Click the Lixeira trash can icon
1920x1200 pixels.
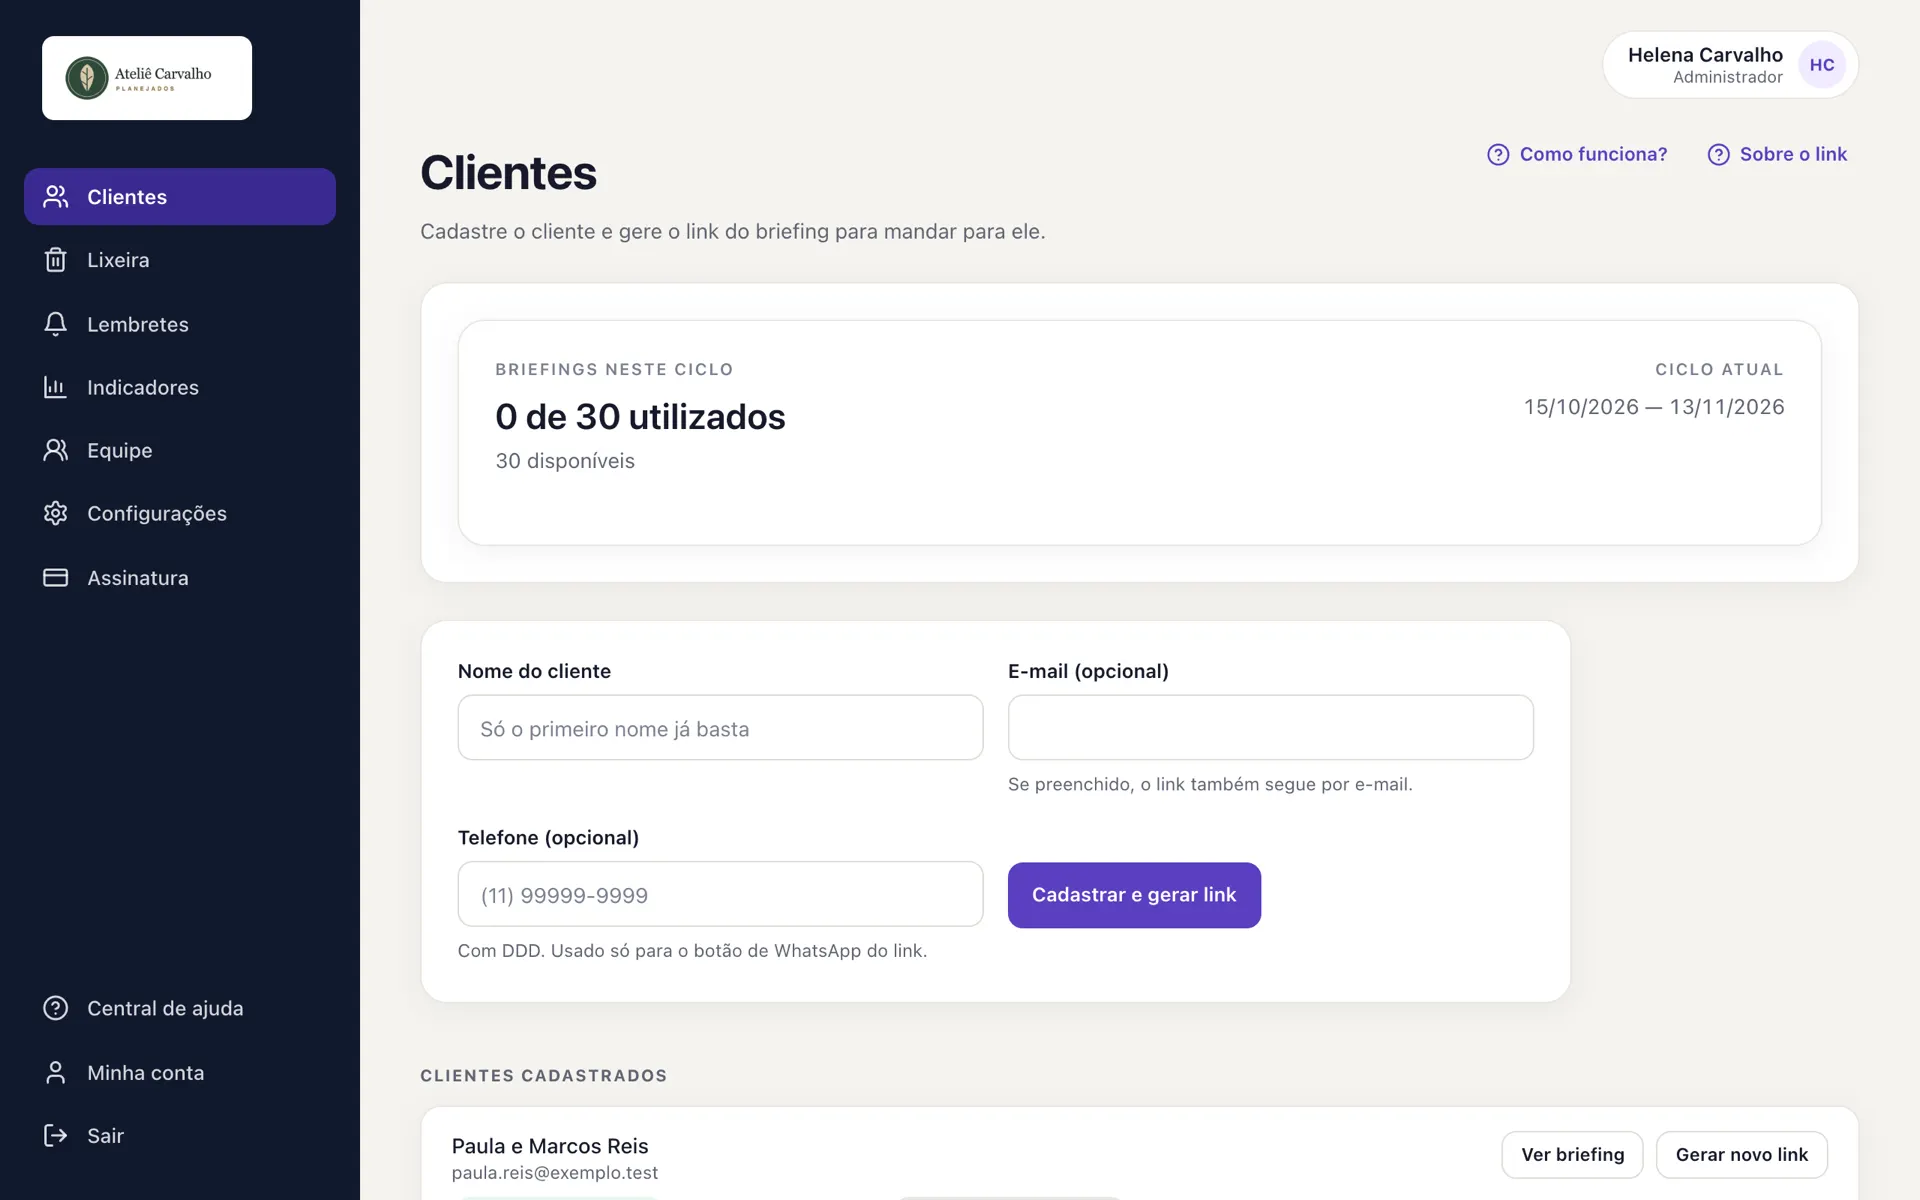(56, 260)
